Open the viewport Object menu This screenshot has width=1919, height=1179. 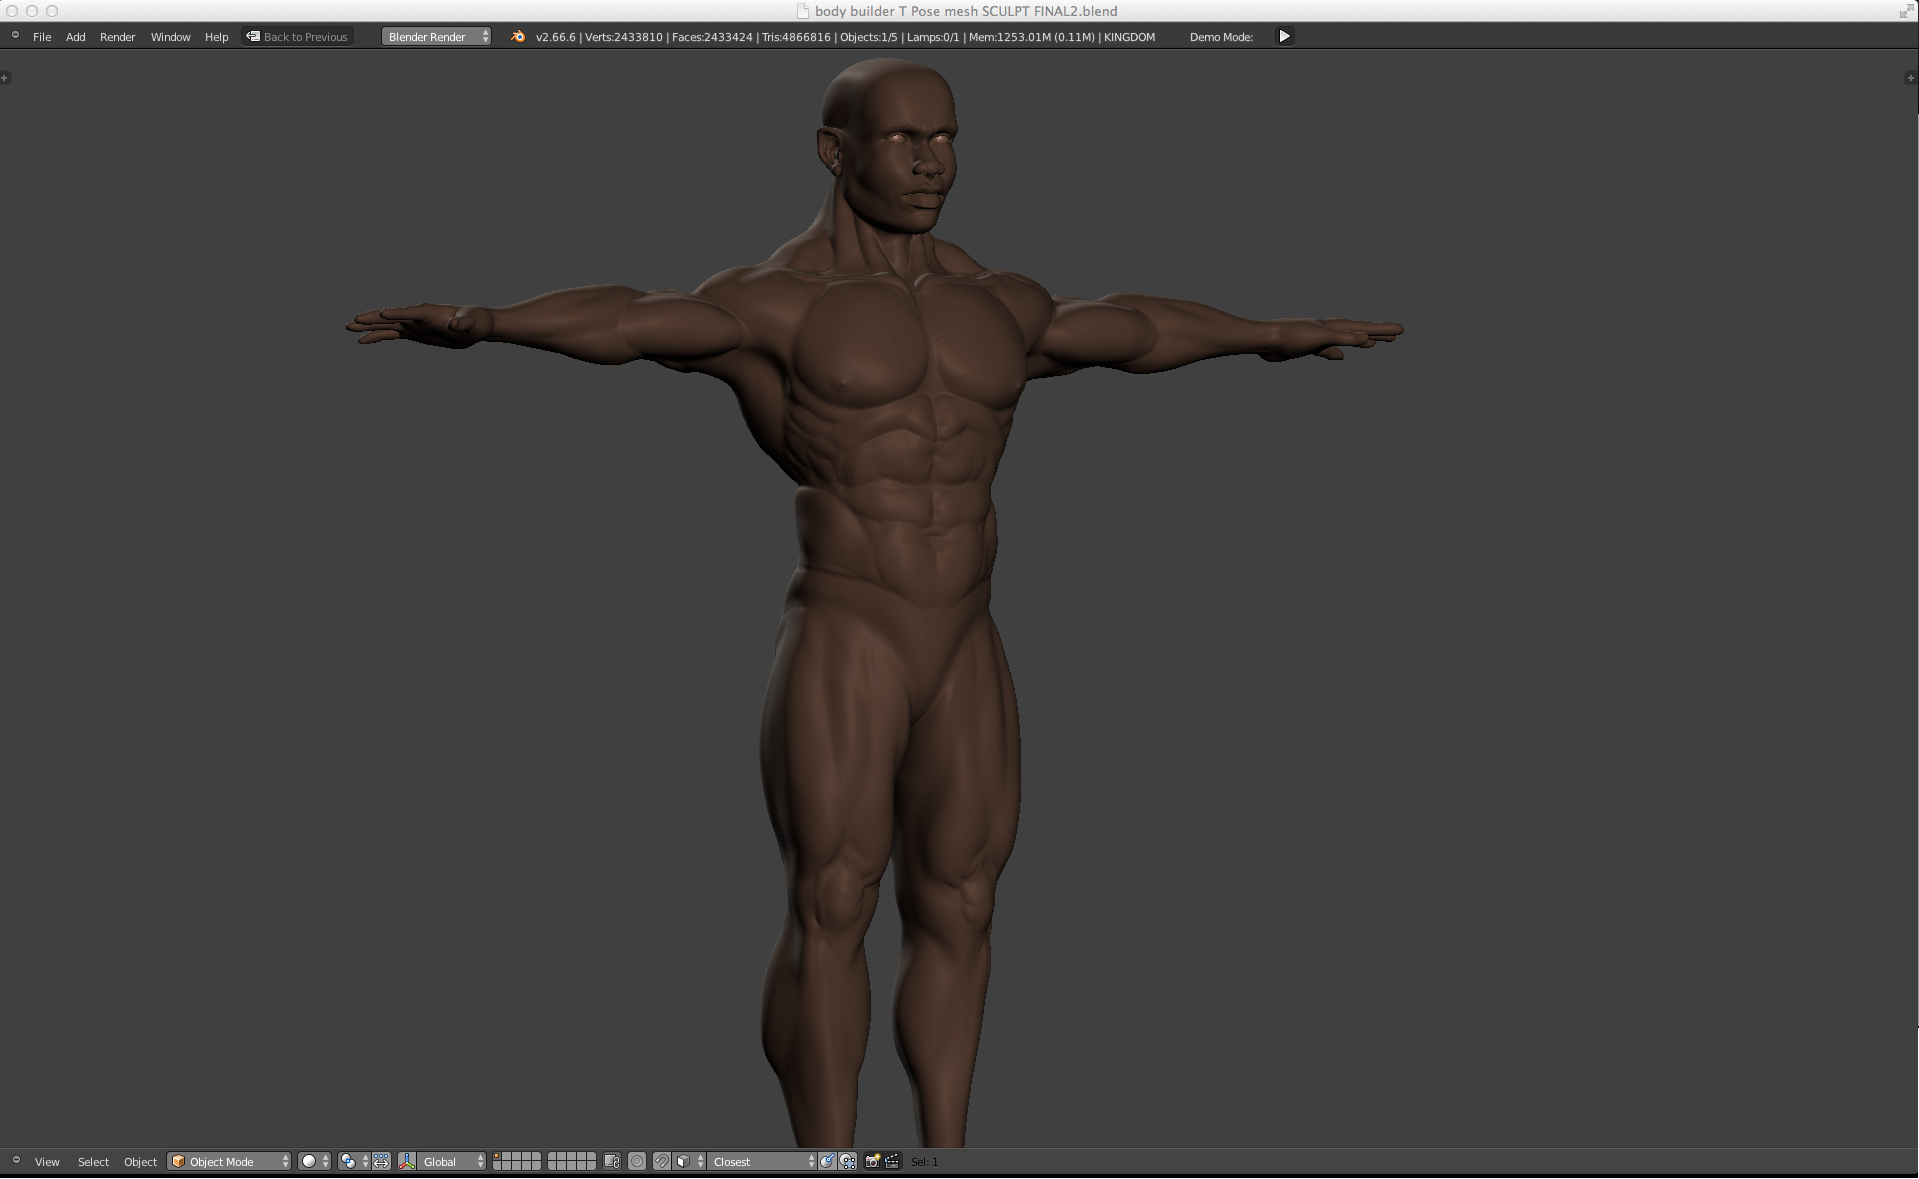(140, 1162)
